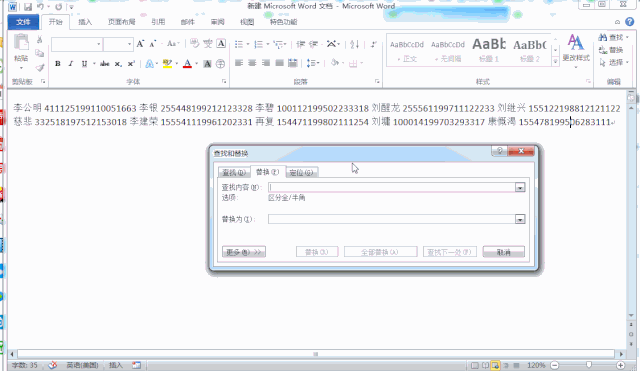
Task: Expand the Styles gallery More arrow
Action: (x=555, y=62)
